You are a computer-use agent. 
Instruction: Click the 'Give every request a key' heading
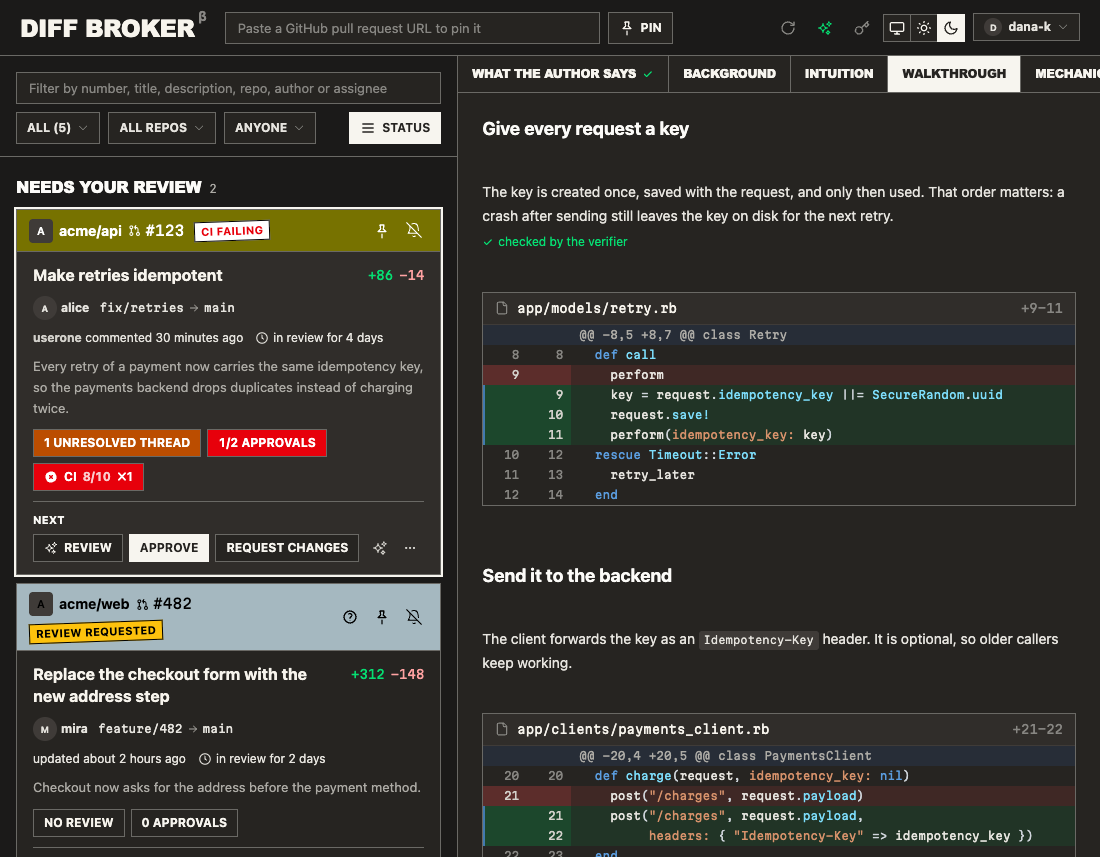585,129
